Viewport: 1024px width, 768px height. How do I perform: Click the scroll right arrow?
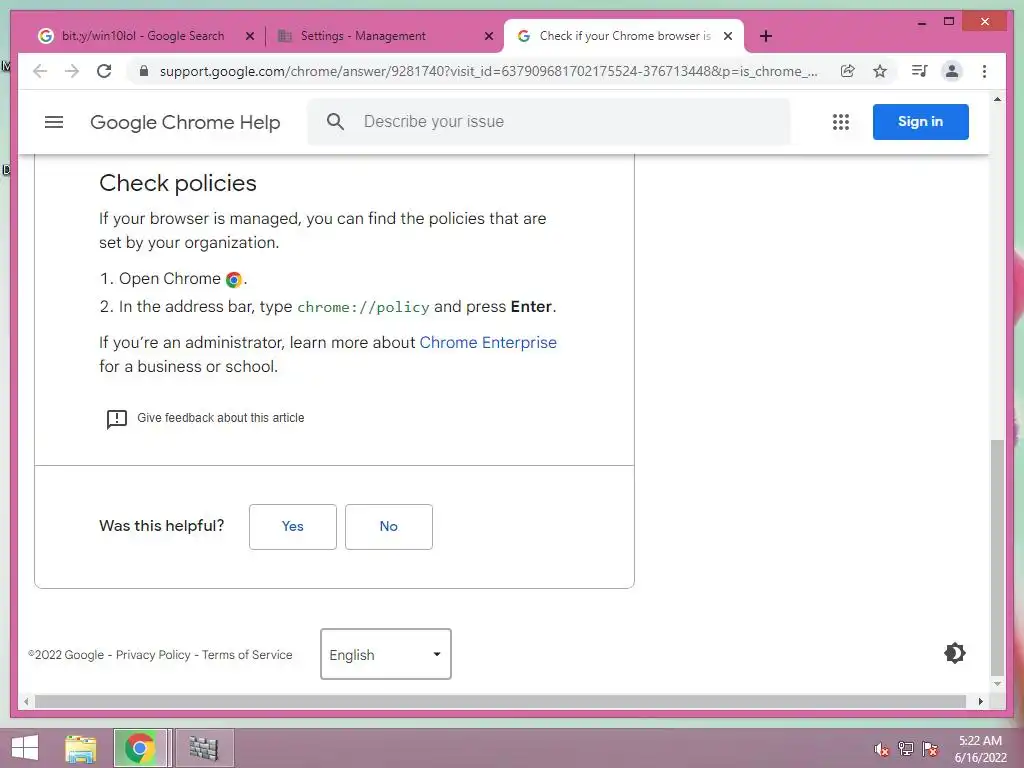tap(980, 701)
